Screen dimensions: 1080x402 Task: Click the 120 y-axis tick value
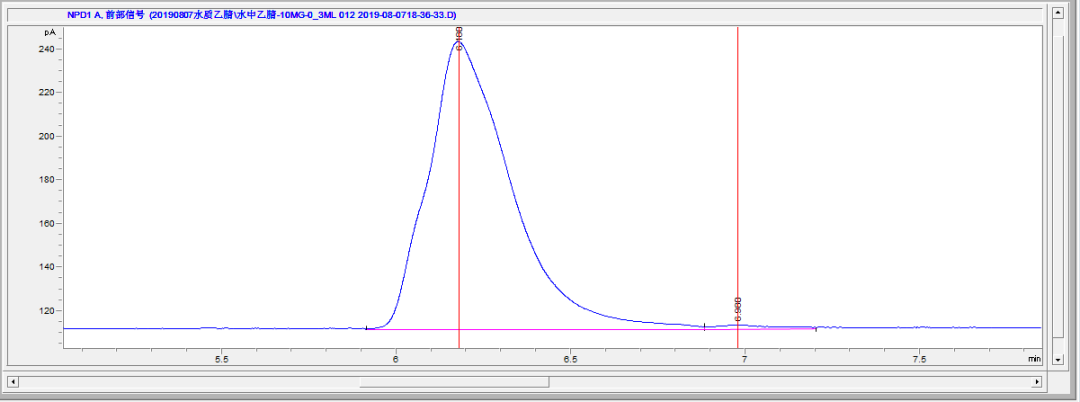point(48,310)
